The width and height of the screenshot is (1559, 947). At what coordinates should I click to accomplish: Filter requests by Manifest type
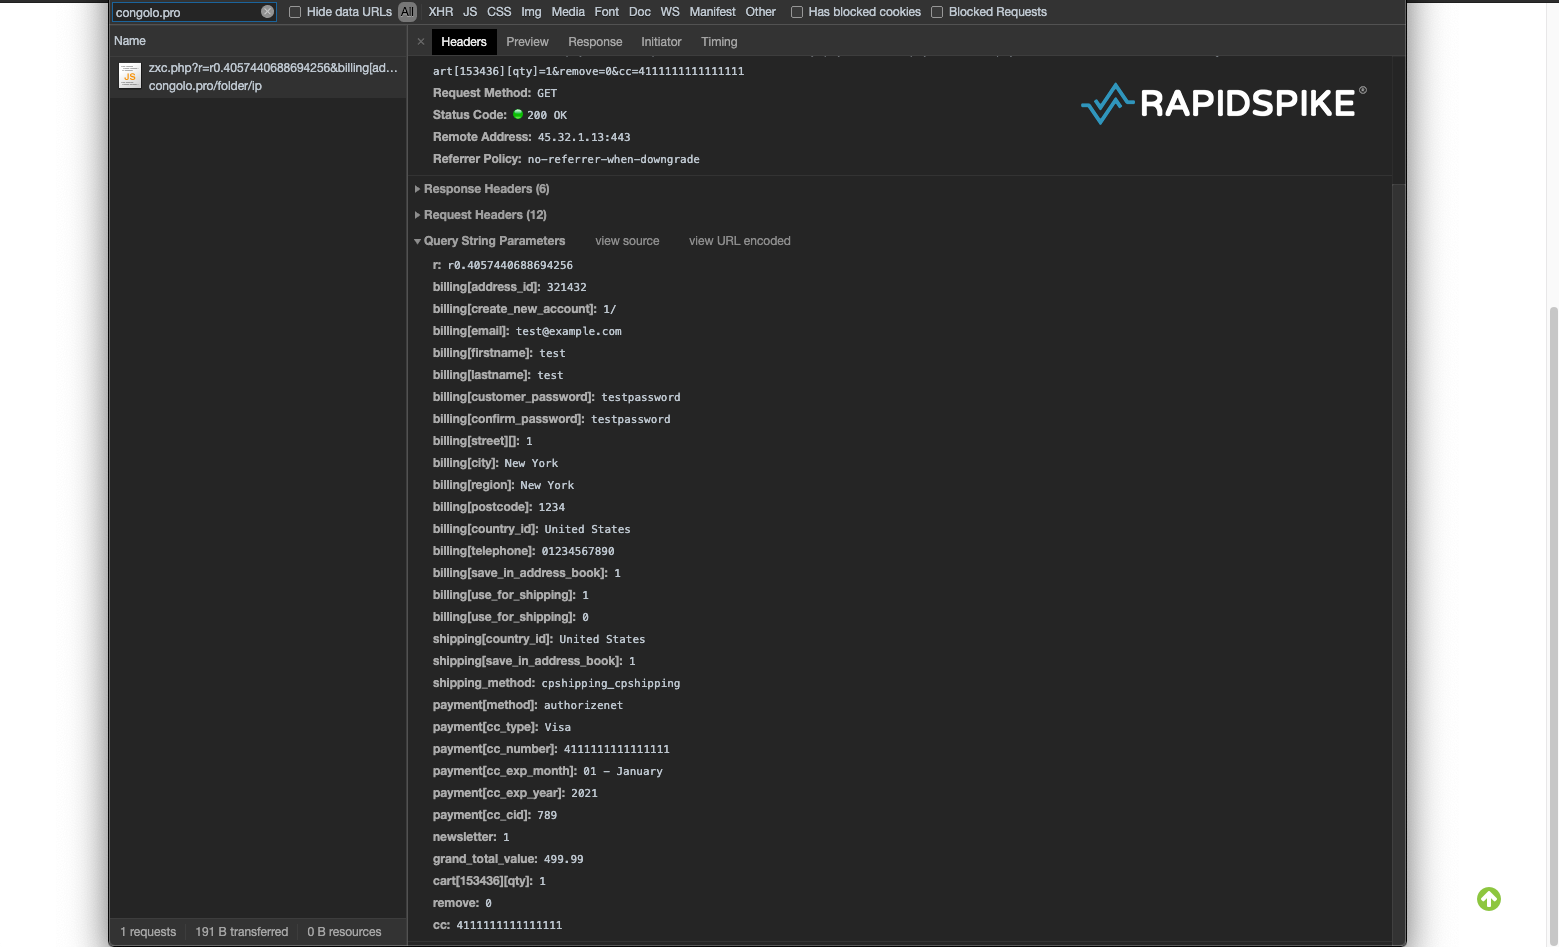712,12
